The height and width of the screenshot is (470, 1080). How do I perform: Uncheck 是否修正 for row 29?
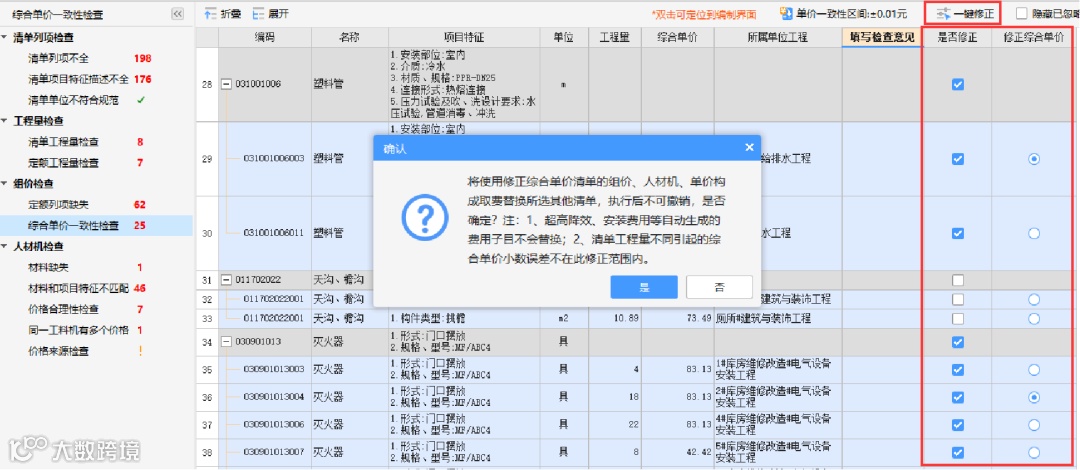click(x=957, y=159)
